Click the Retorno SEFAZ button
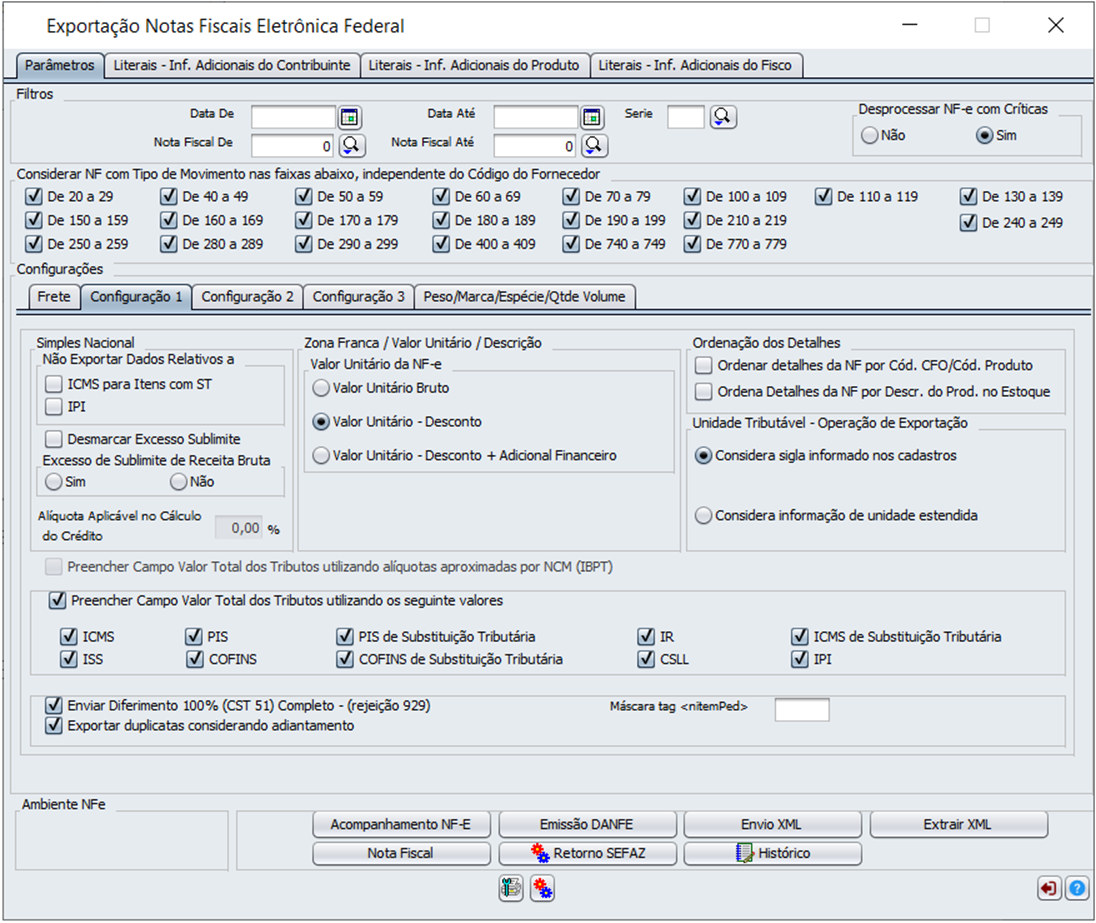This screenshot has width=1096, height=923. coord(587,853)
